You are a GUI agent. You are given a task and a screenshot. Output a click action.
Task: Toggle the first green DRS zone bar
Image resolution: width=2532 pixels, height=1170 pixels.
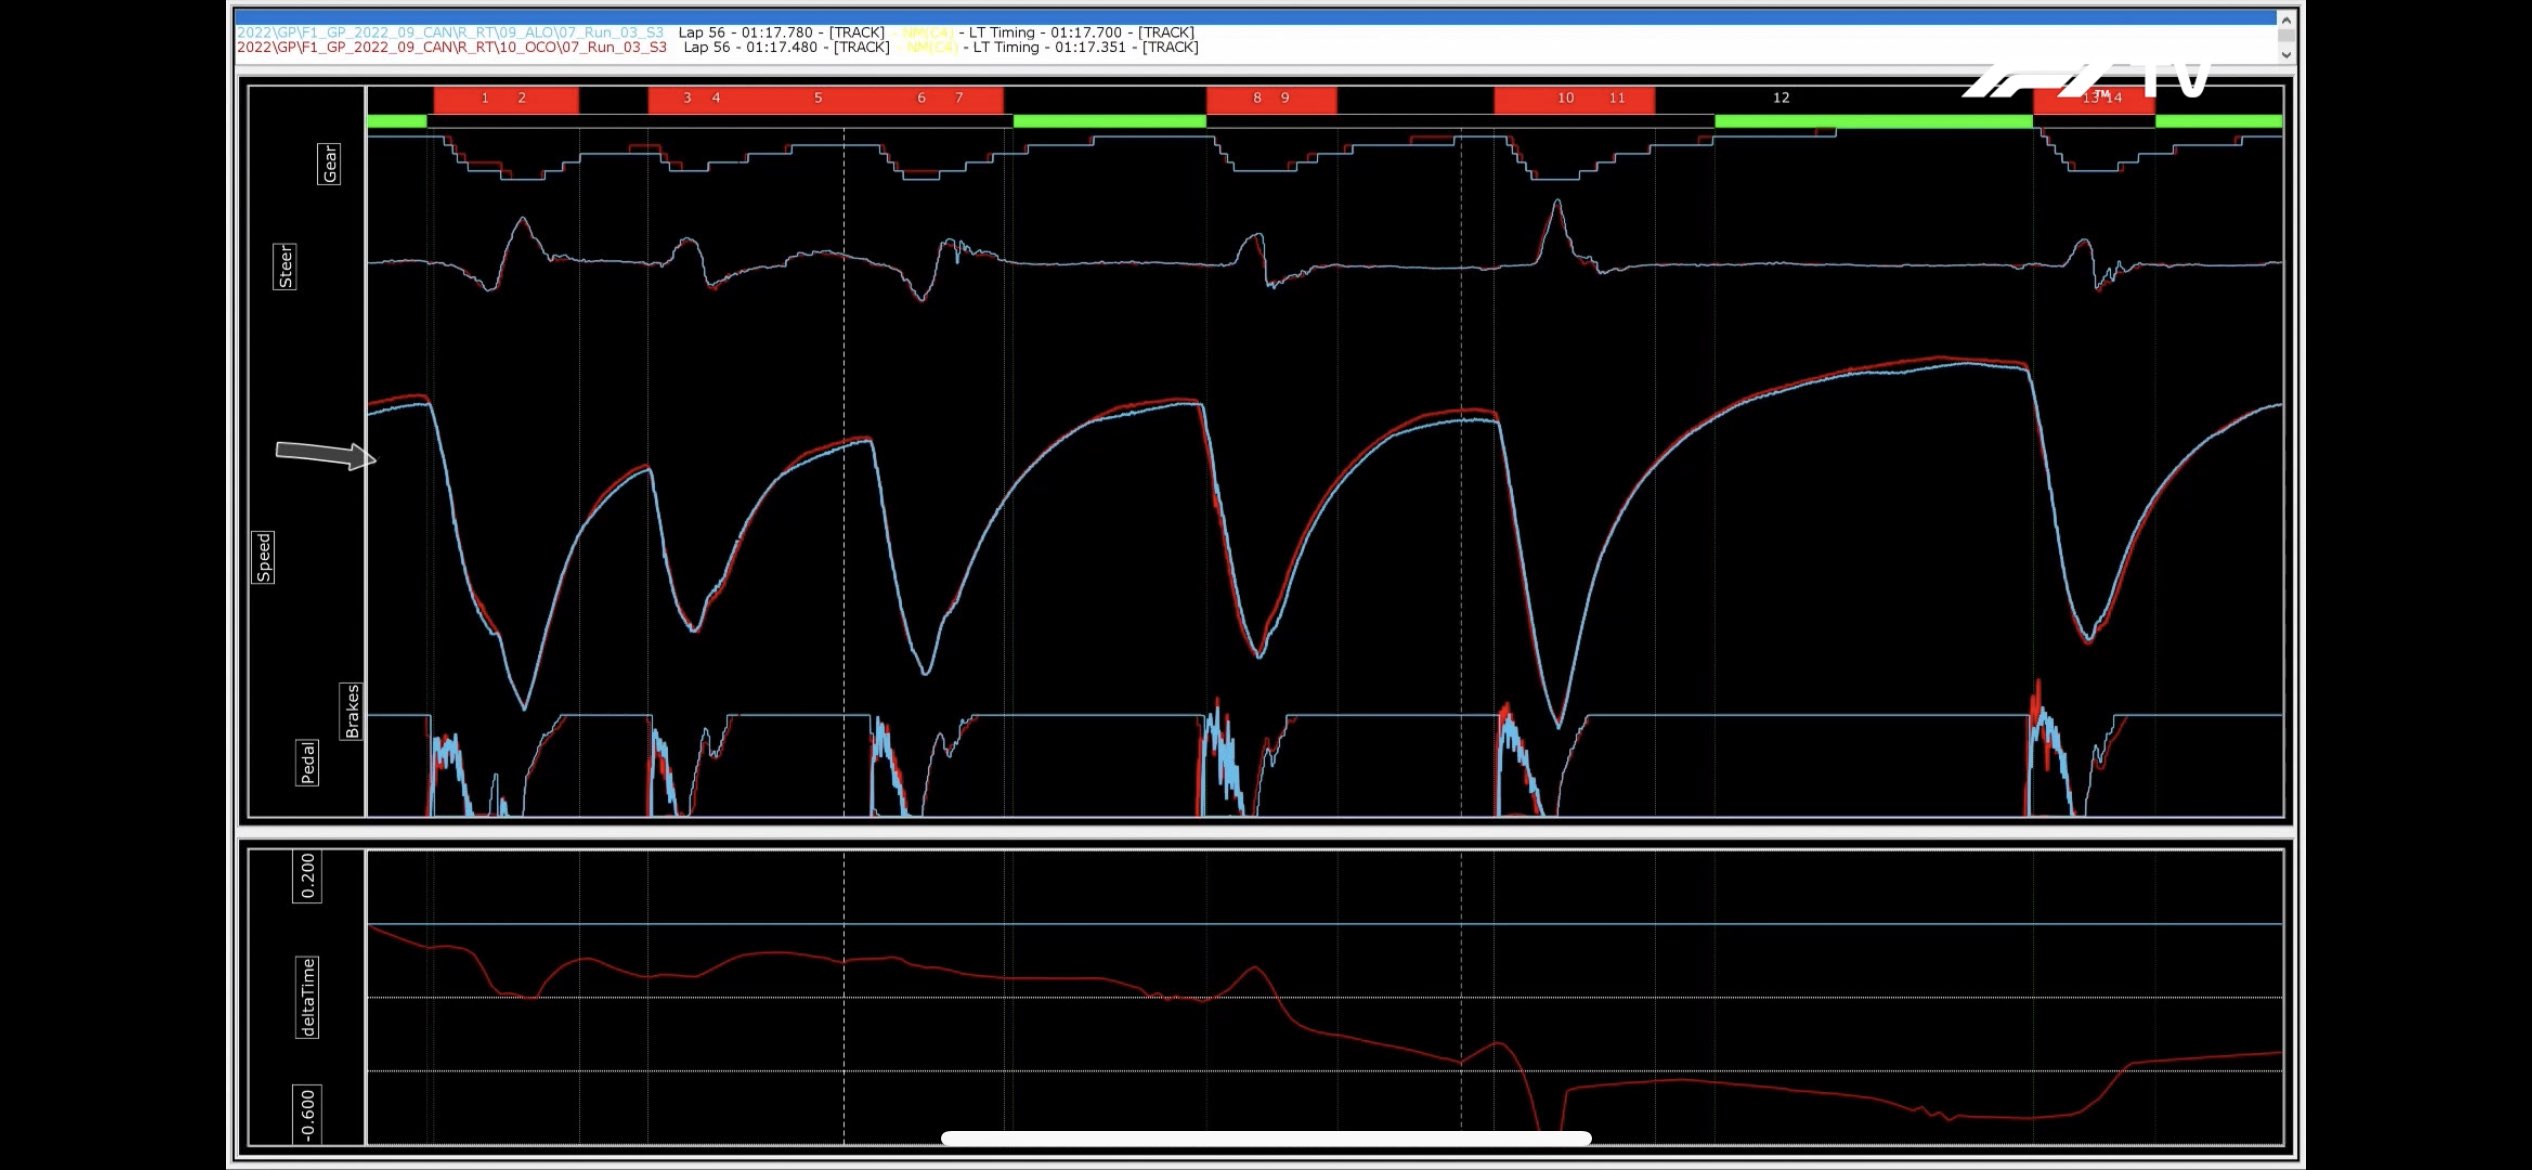(x=396, y=120)
